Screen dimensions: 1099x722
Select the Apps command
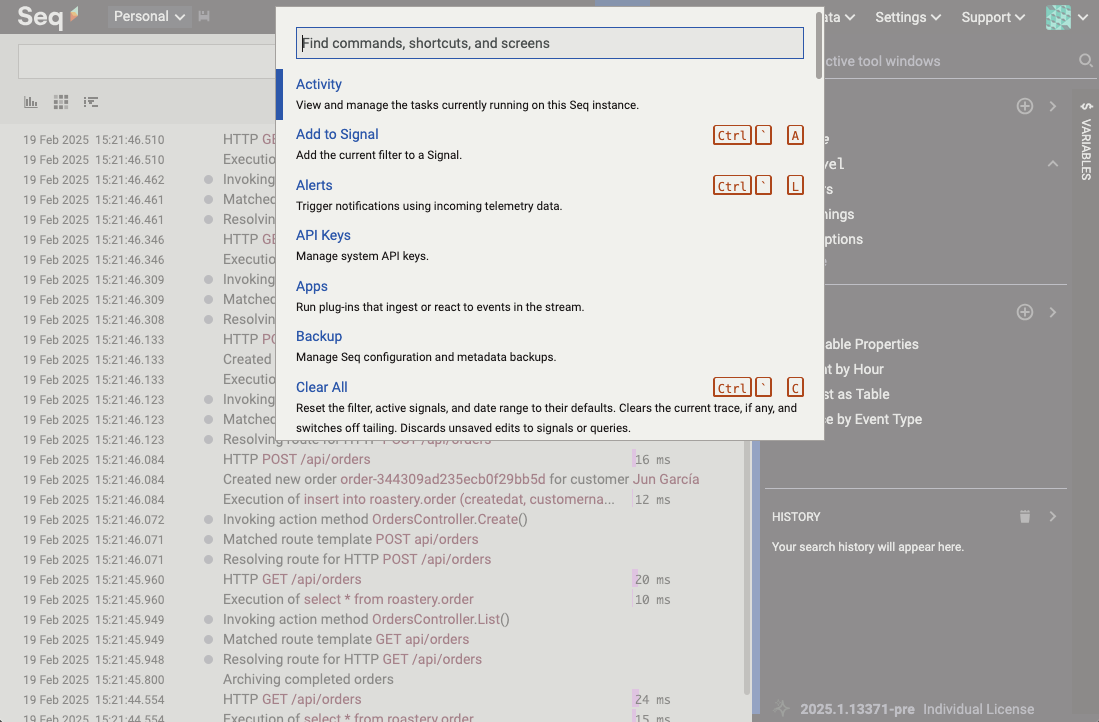(x=550, y=296)
